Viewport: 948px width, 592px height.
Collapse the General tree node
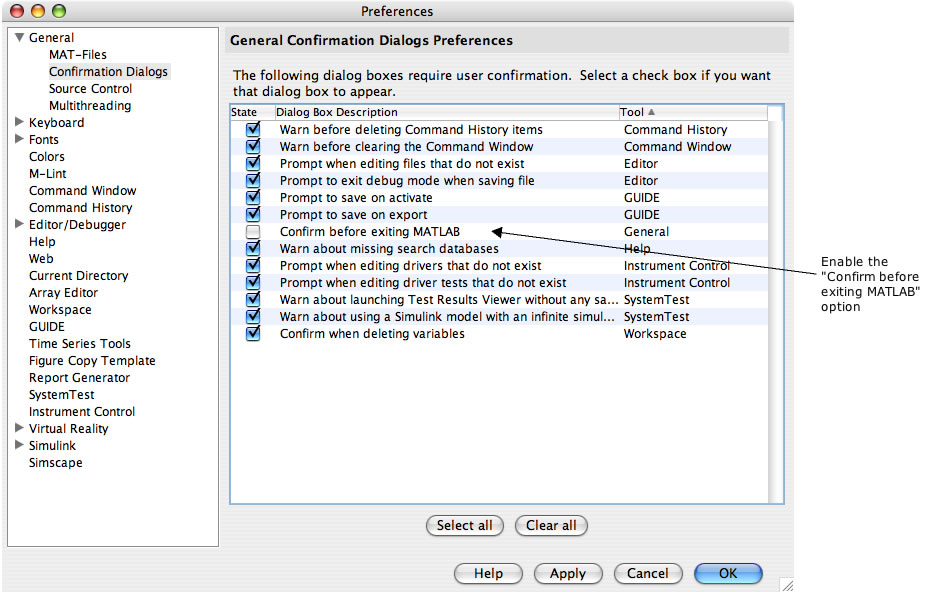pyautogui.click(x=19, y=38)
